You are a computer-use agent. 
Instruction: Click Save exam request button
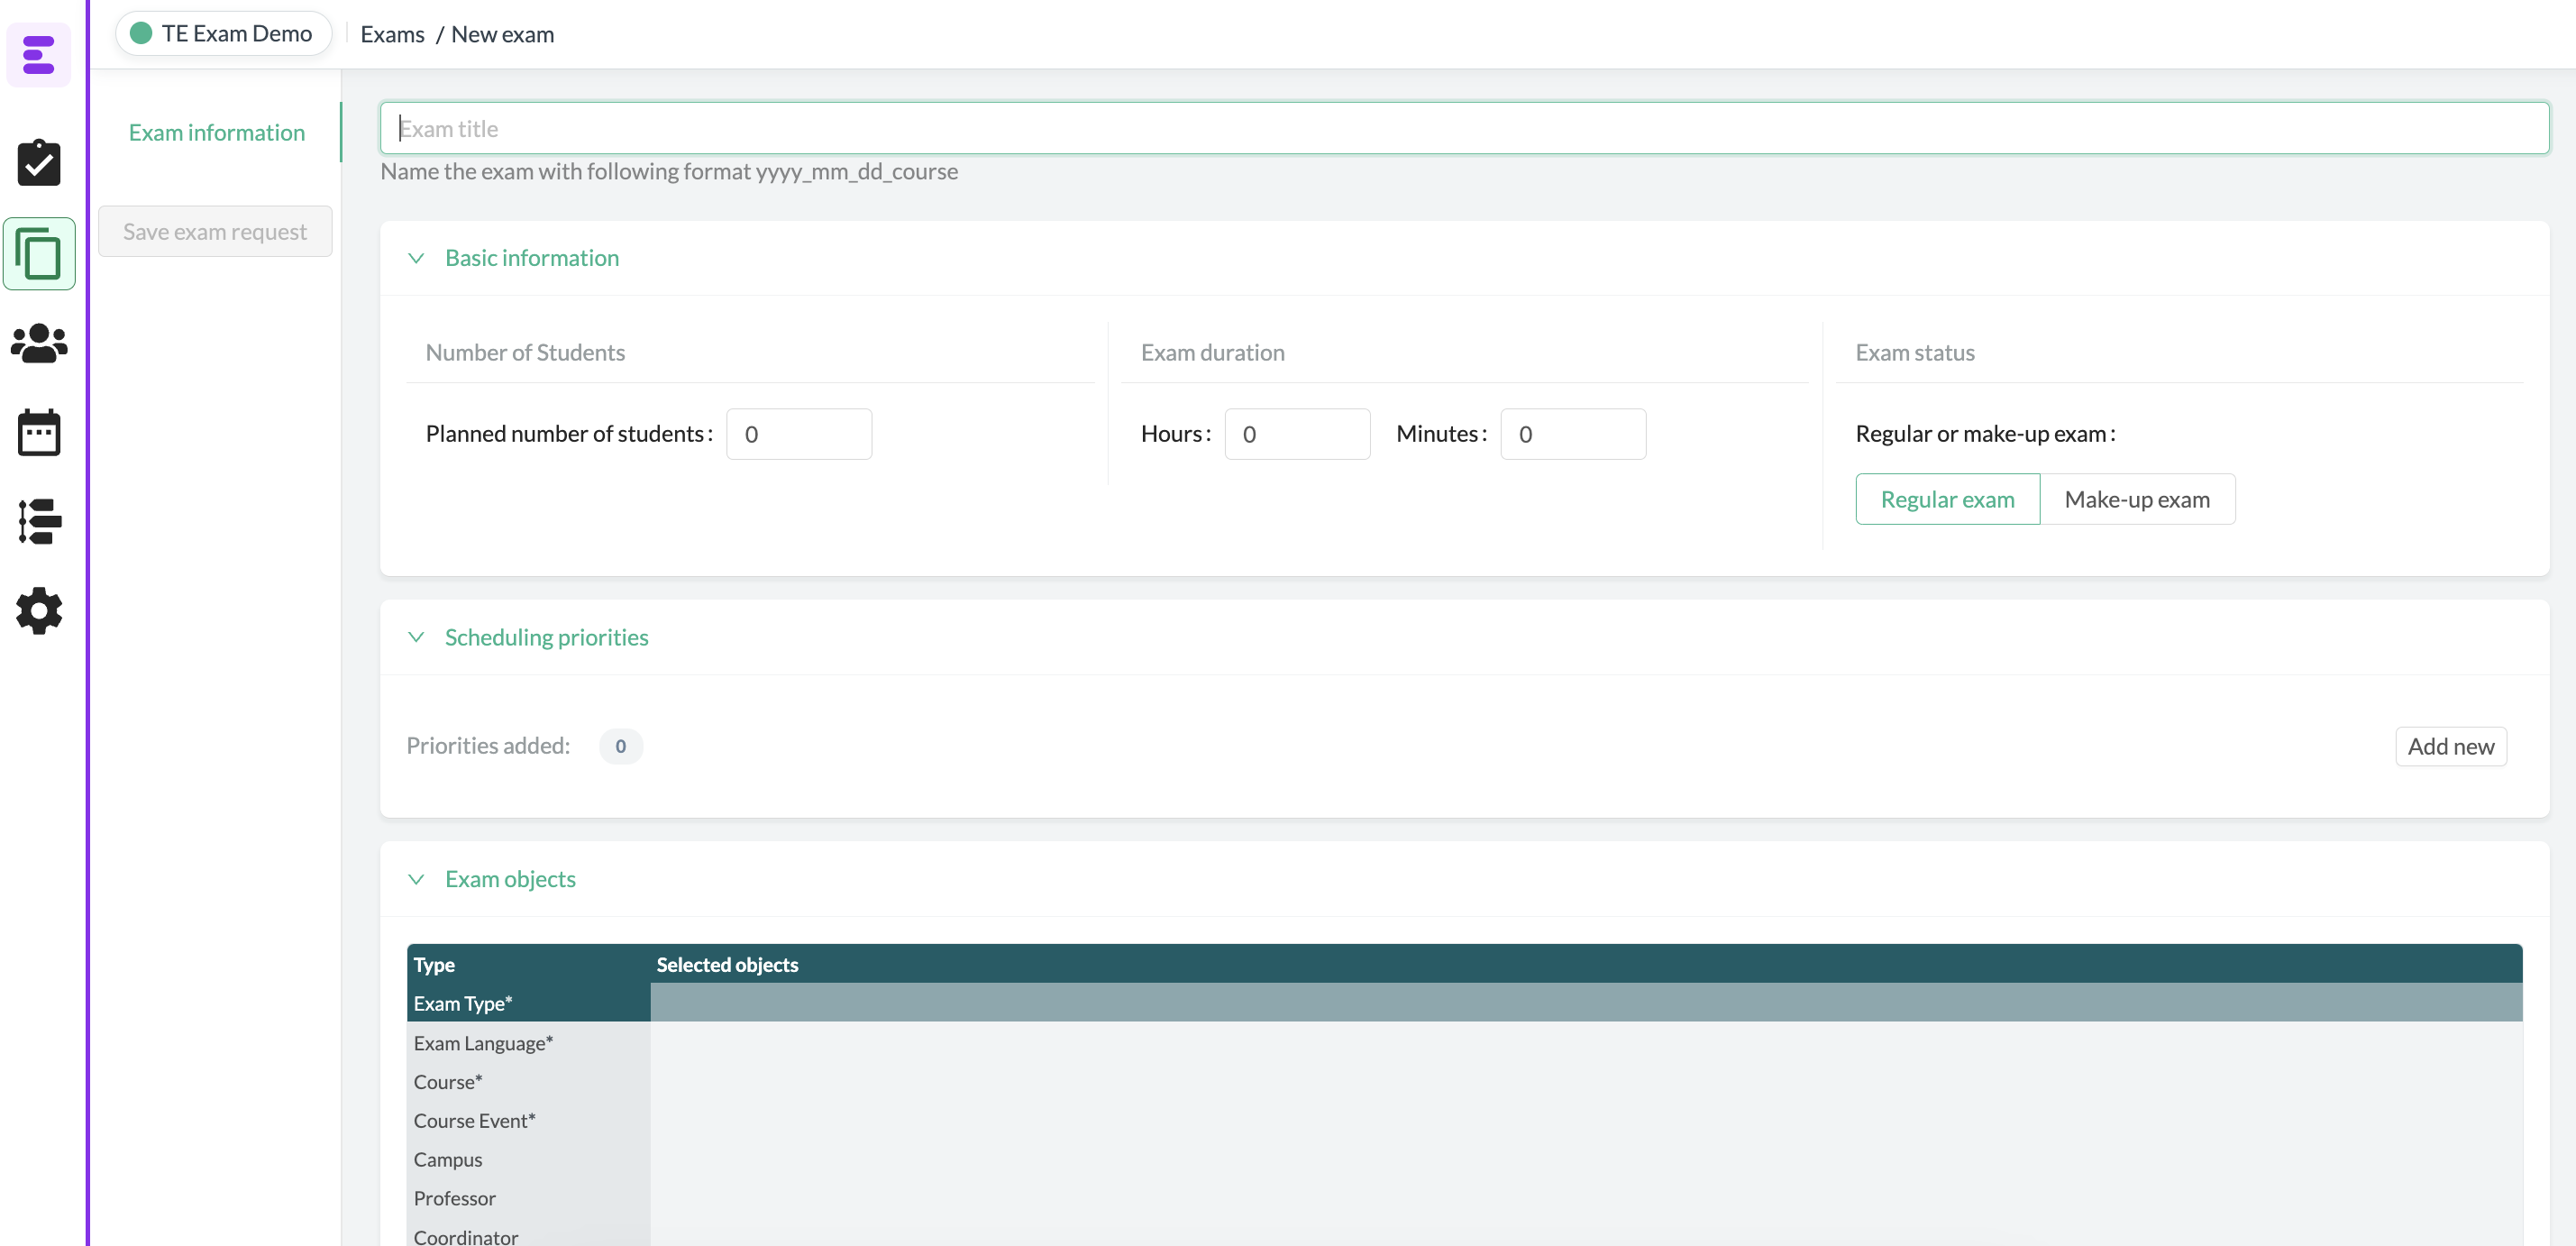click(x=215, y=231)
